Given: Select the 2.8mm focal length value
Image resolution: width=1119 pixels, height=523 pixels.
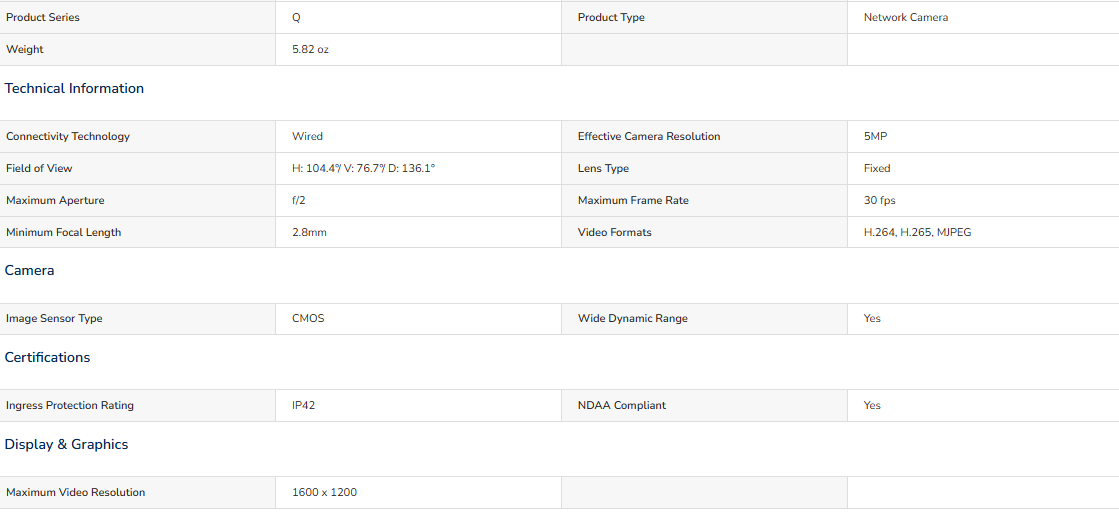Looking at the screenshot, I should click(x=310, y=232).
